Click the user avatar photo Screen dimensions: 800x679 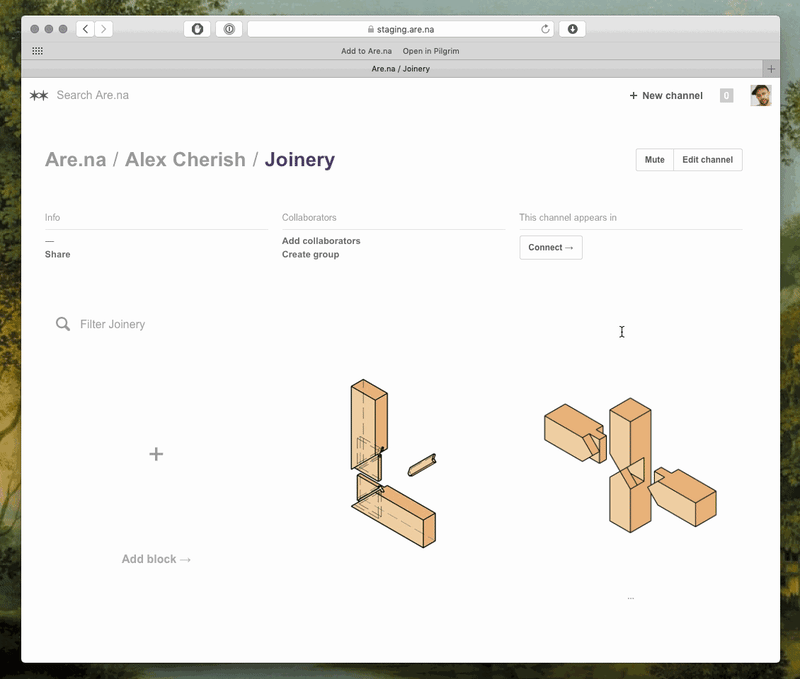pyautogui.click(x=761, y=95)
